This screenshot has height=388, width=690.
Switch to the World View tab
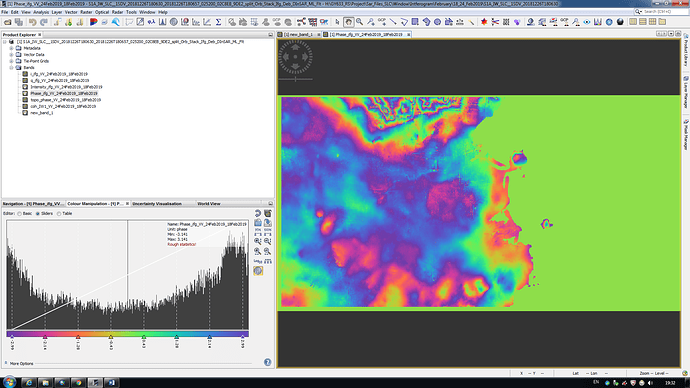coord(209,204)
